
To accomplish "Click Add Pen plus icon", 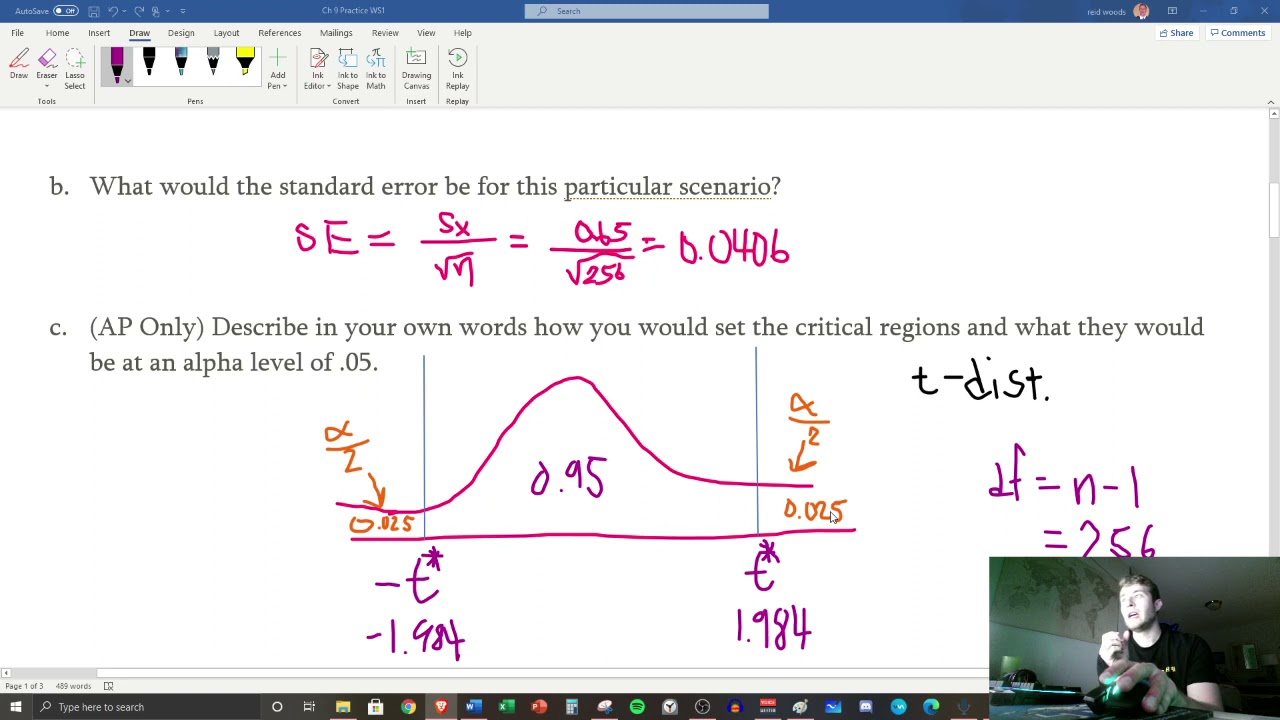I will tap(277, 59).
